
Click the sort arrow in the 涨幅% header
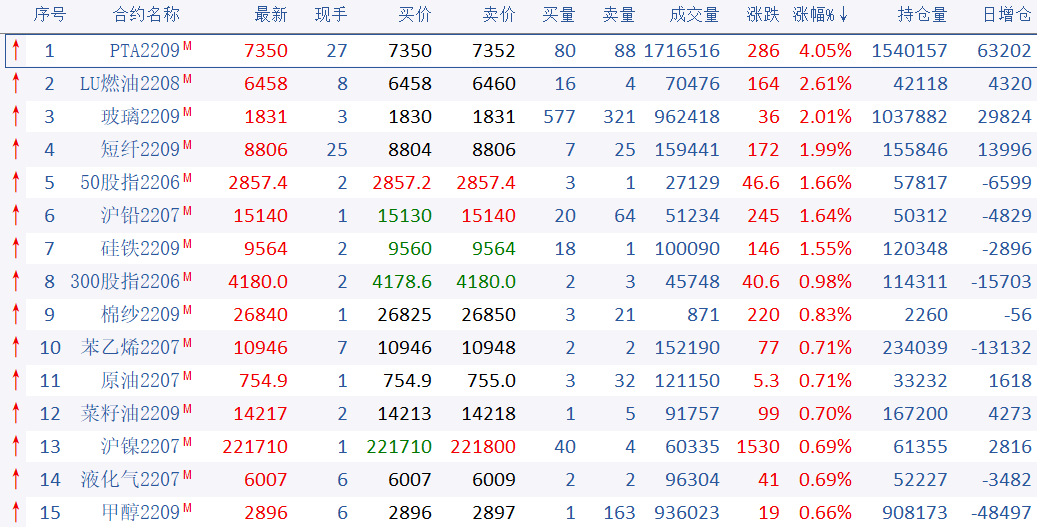[844, 15]
